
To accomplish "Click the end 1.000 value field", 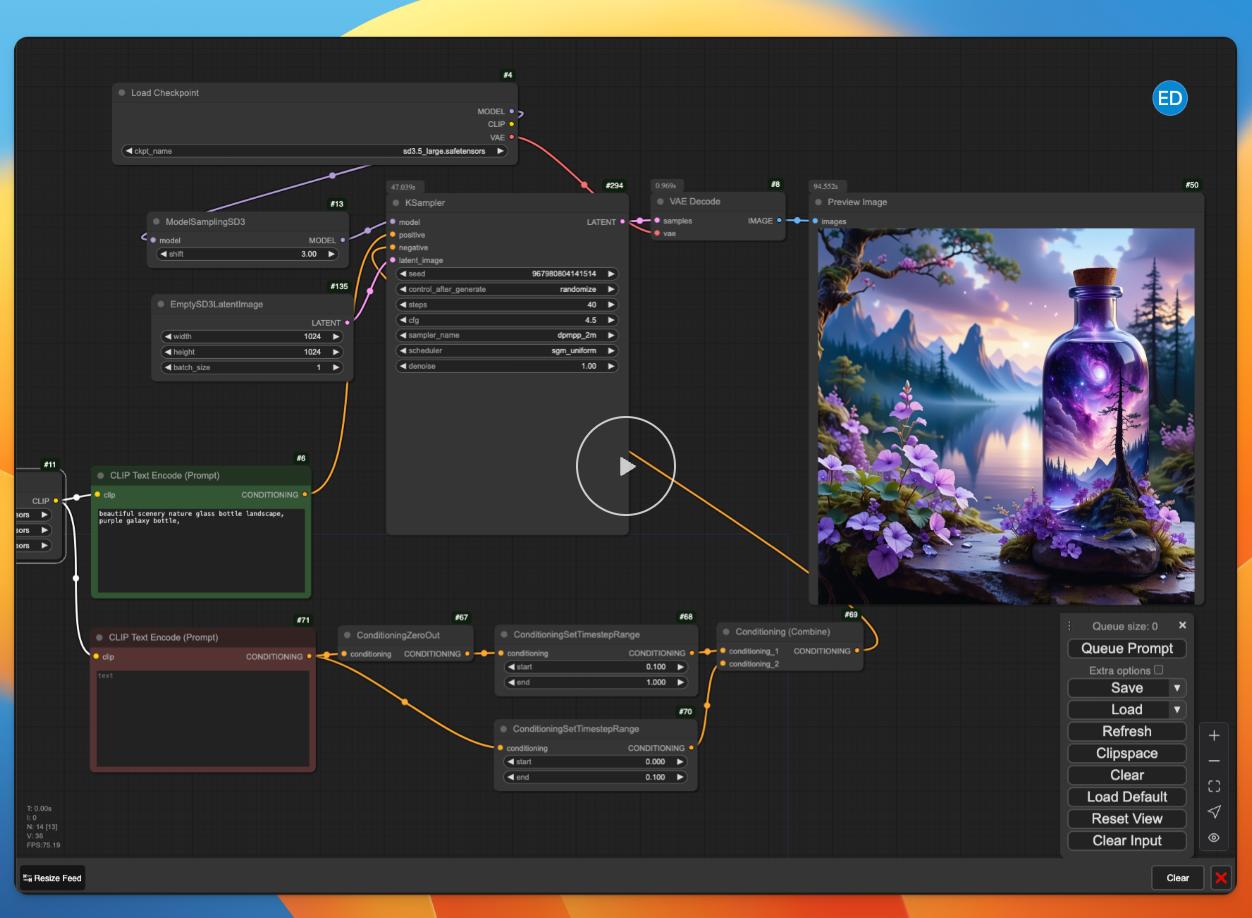I will [x=596, y=682].
